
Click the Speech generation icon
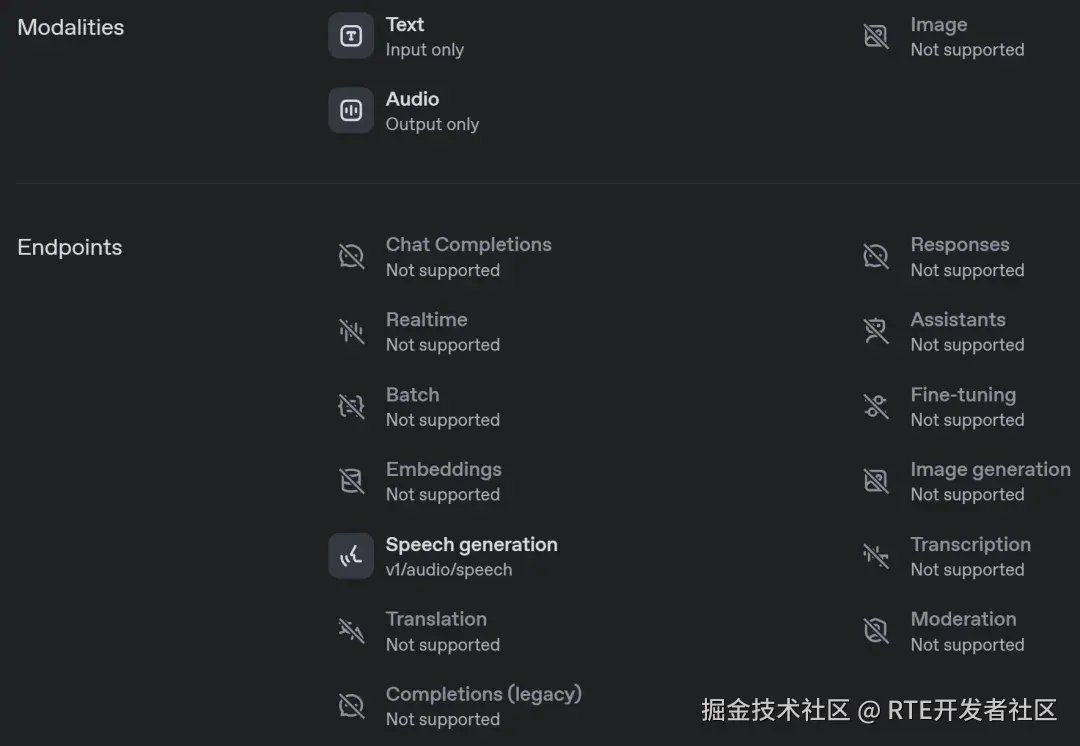[x=351, y=556]
